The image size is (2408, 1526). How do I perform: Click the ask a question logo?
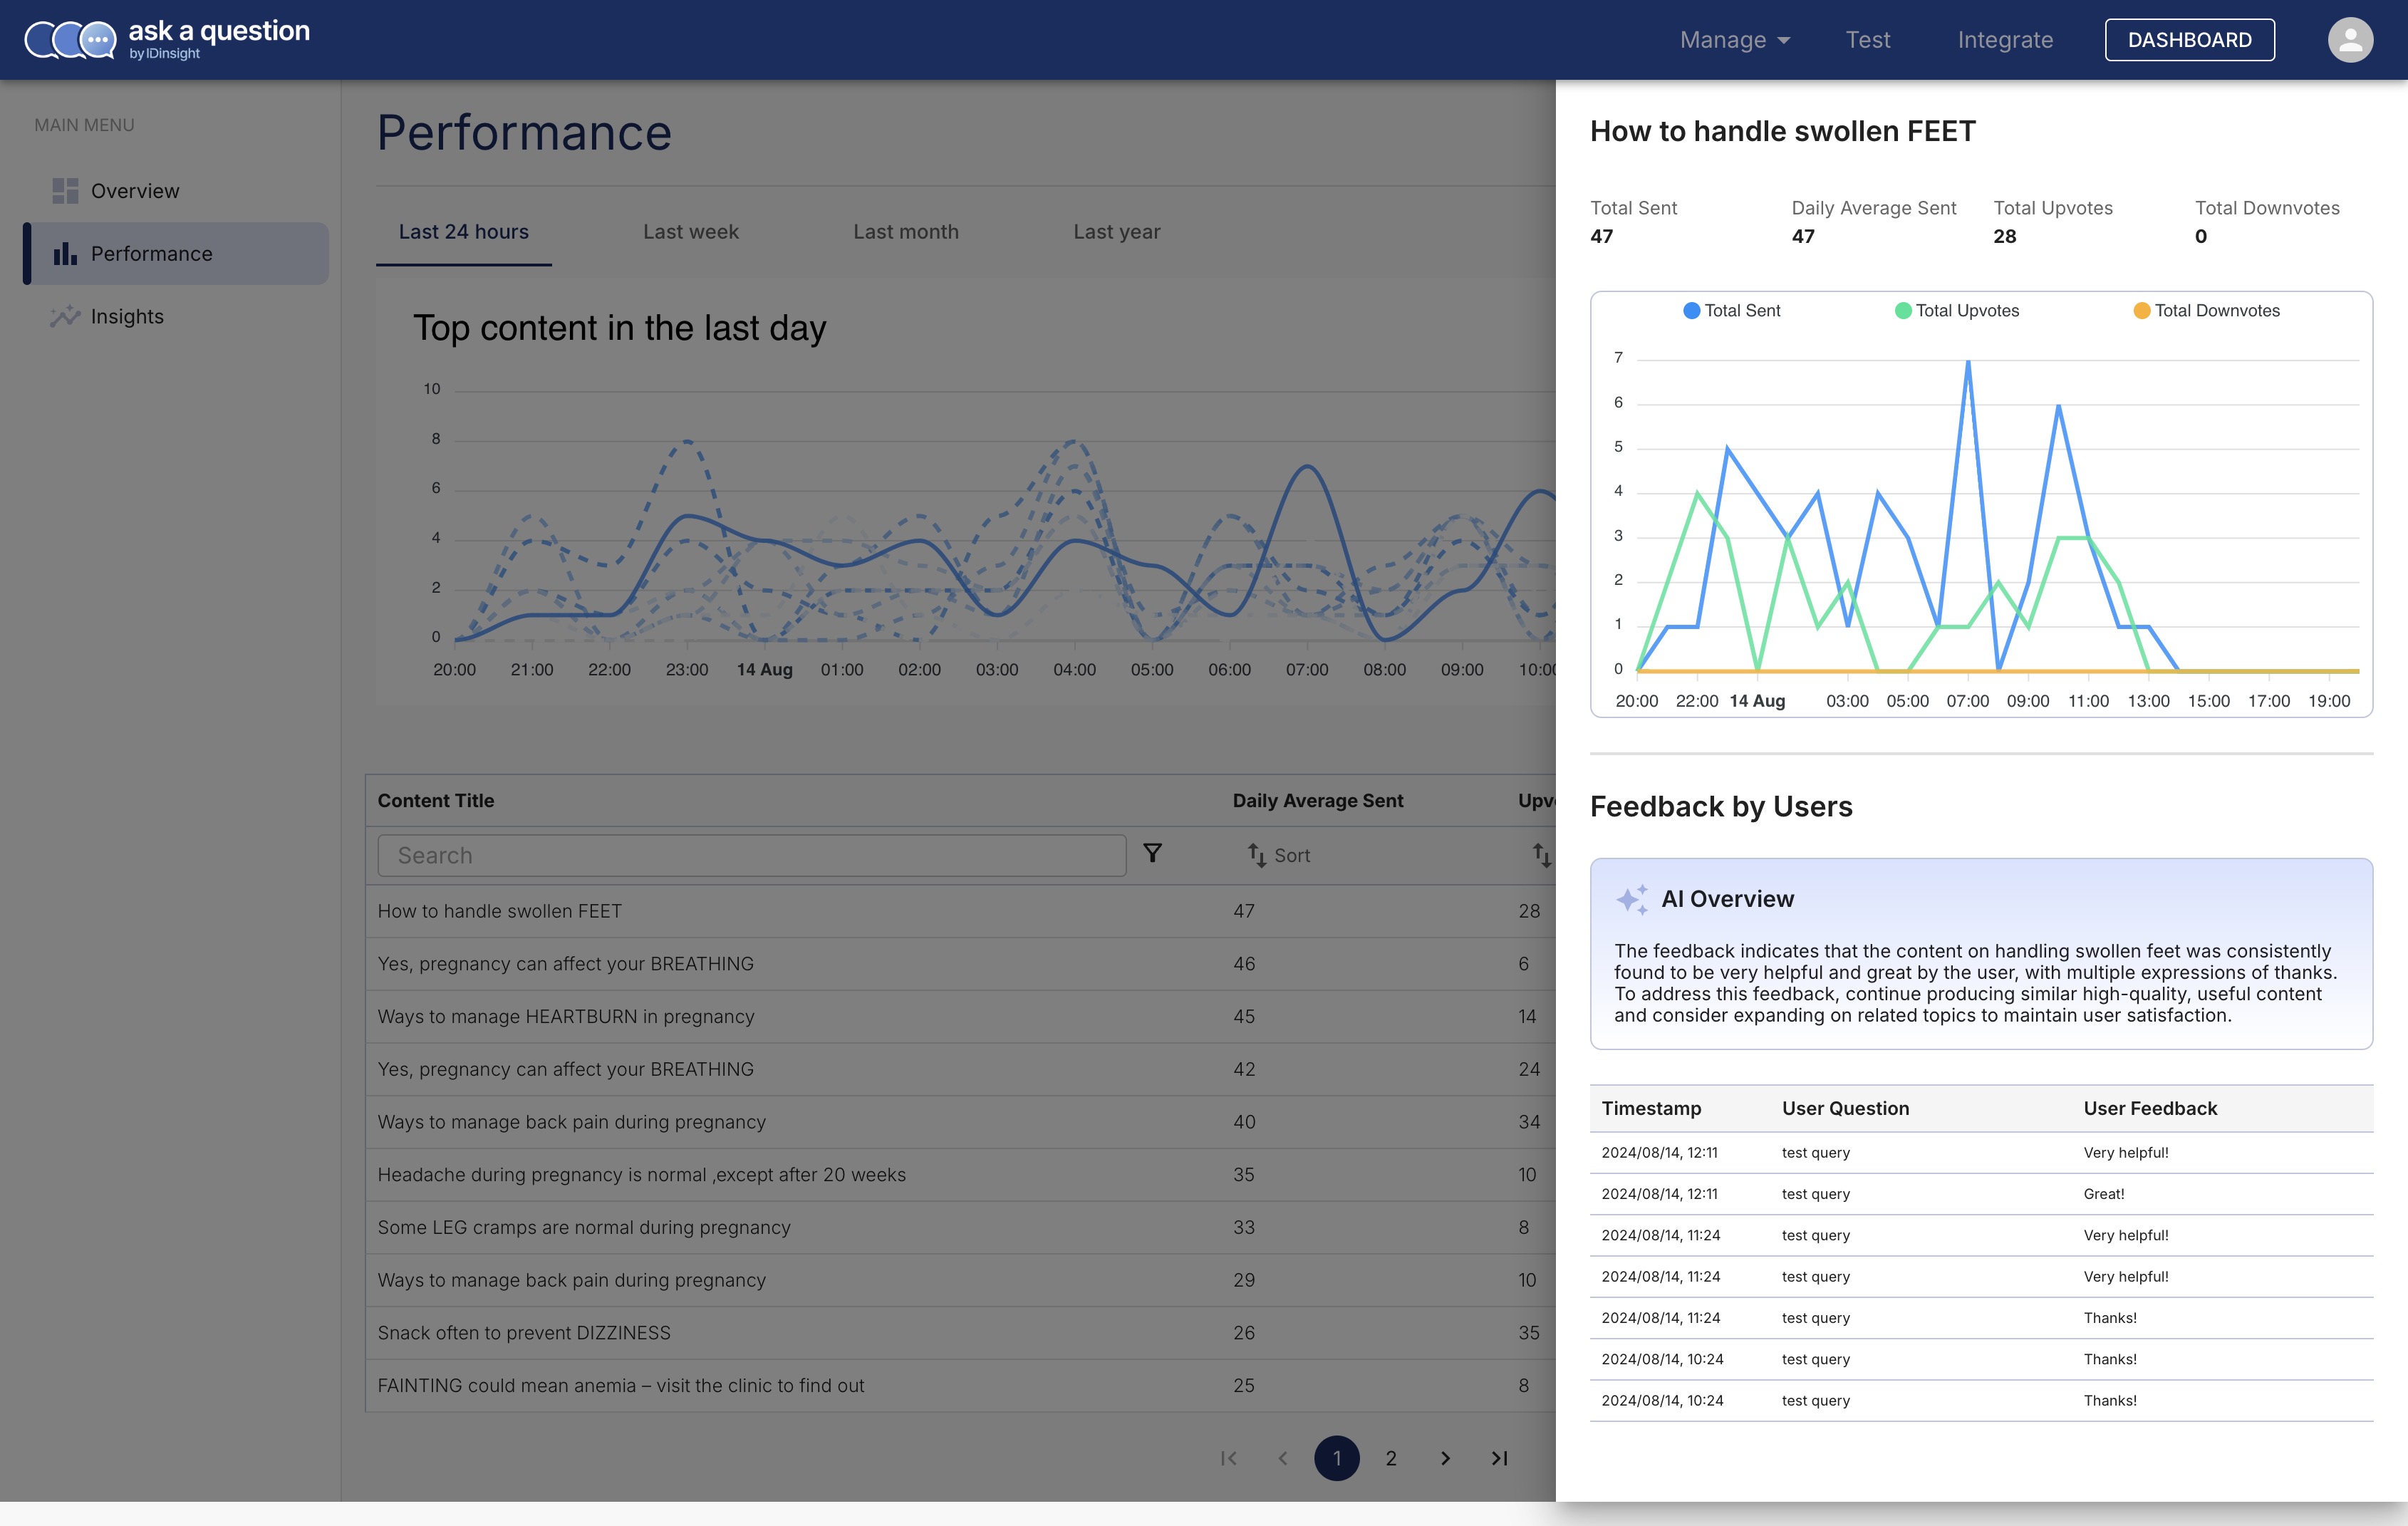click(x=167, y=40)
